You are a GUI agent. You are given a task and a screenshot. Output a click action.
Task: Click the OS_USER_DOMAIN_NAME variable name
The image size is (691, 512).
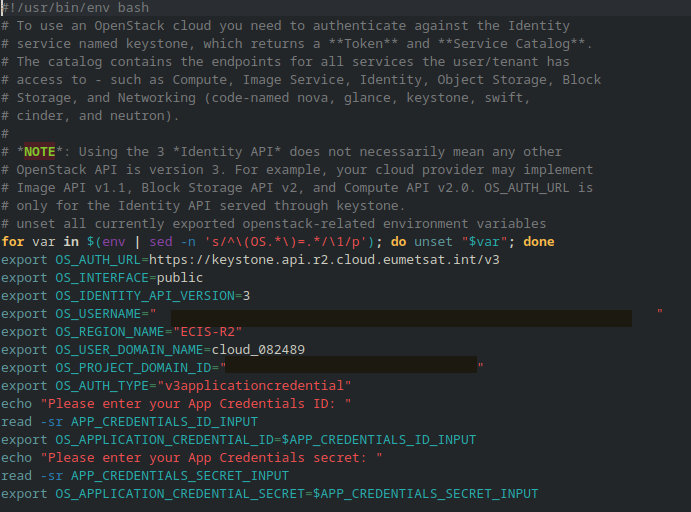click(130, 350)
